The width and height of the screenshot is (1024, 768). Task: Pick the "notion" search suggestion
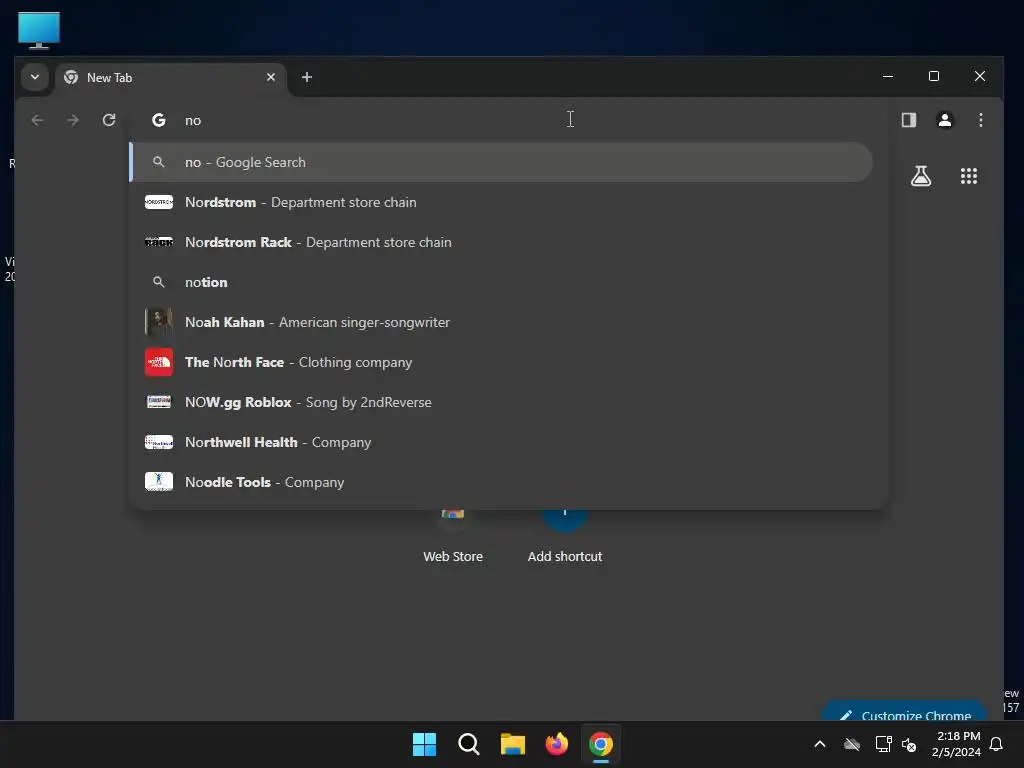tap(501, 282)
